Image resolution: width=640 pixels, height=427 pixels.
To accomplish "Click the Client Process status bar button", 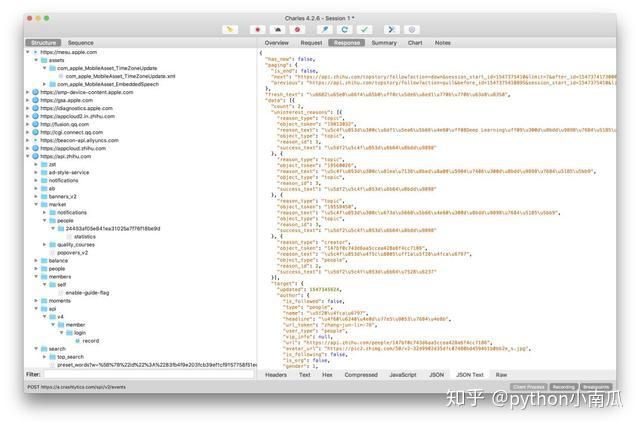I will pyautogui.click(x=529, y=387).
